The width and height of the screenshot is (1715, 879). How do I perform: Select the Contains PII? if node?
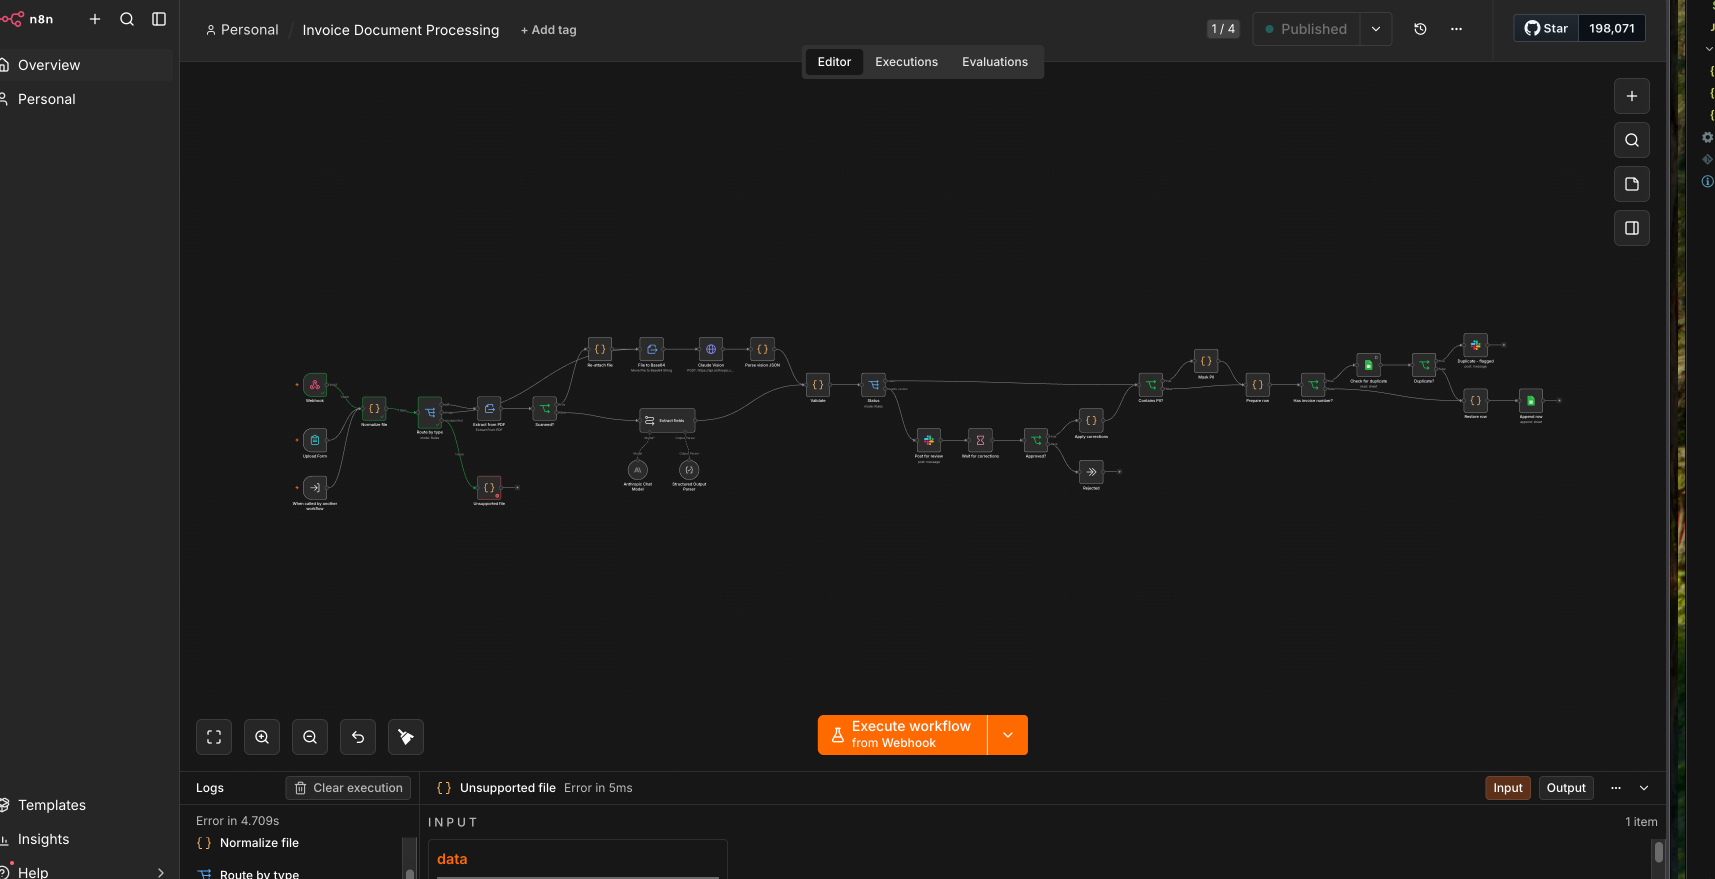tap(1151, 385)
